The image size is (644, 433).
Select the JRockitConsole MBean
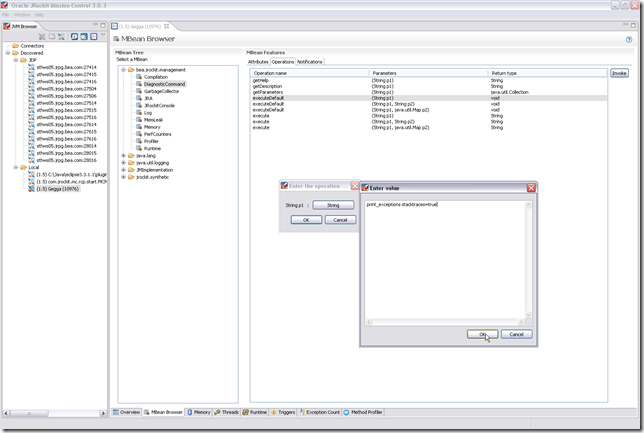[x=159, y=106]
